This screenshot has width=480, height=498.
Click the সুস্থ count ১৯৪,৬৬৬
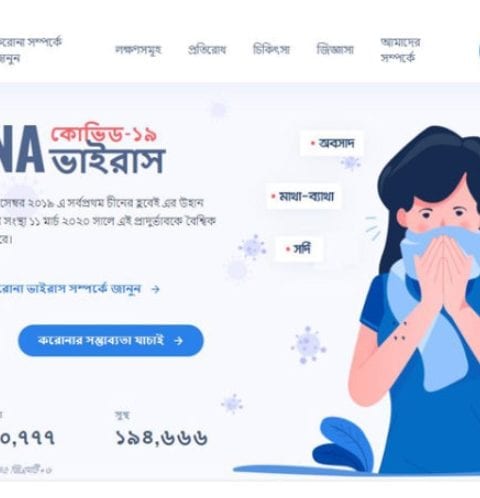[x=161, y=438]
